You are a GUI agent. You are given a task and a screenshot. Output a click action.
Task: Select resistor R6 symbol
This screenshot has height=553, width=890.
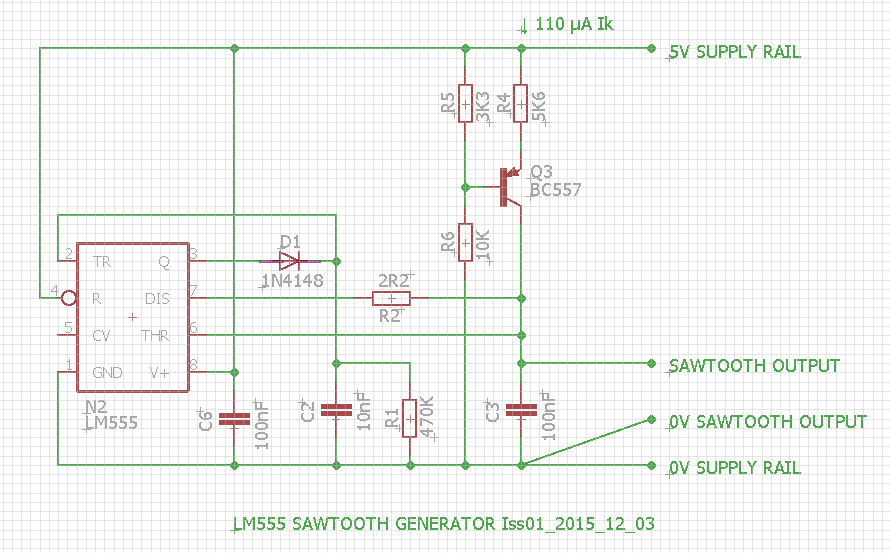[x=465, y=242]
